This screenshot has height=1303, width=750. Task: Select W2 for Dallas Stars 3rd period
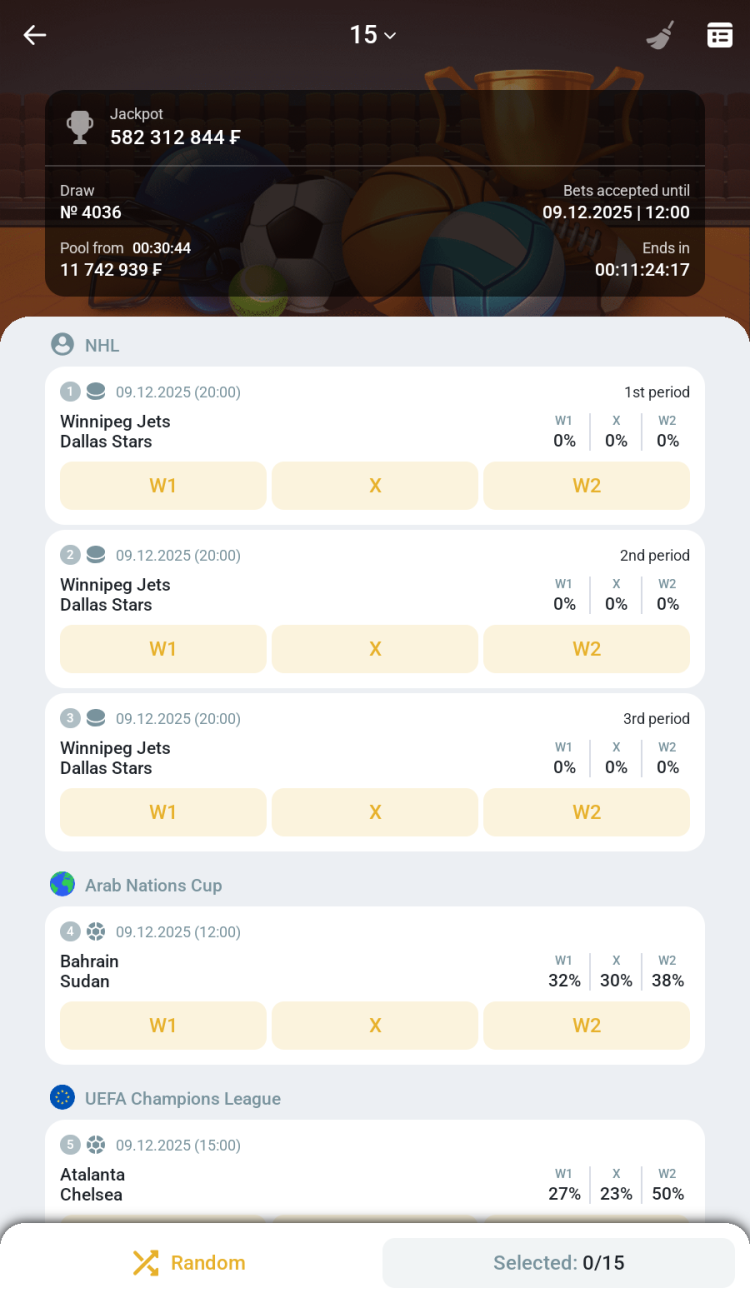(x=586, y=812)
